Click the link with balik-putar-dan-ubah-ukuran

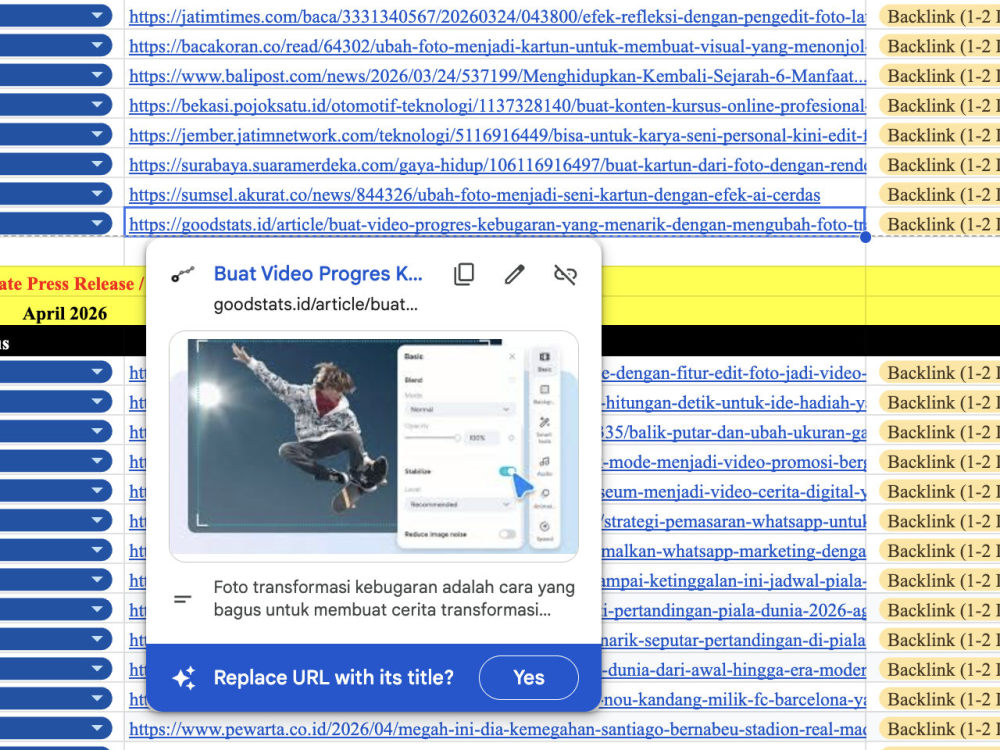tap(733, 432)
